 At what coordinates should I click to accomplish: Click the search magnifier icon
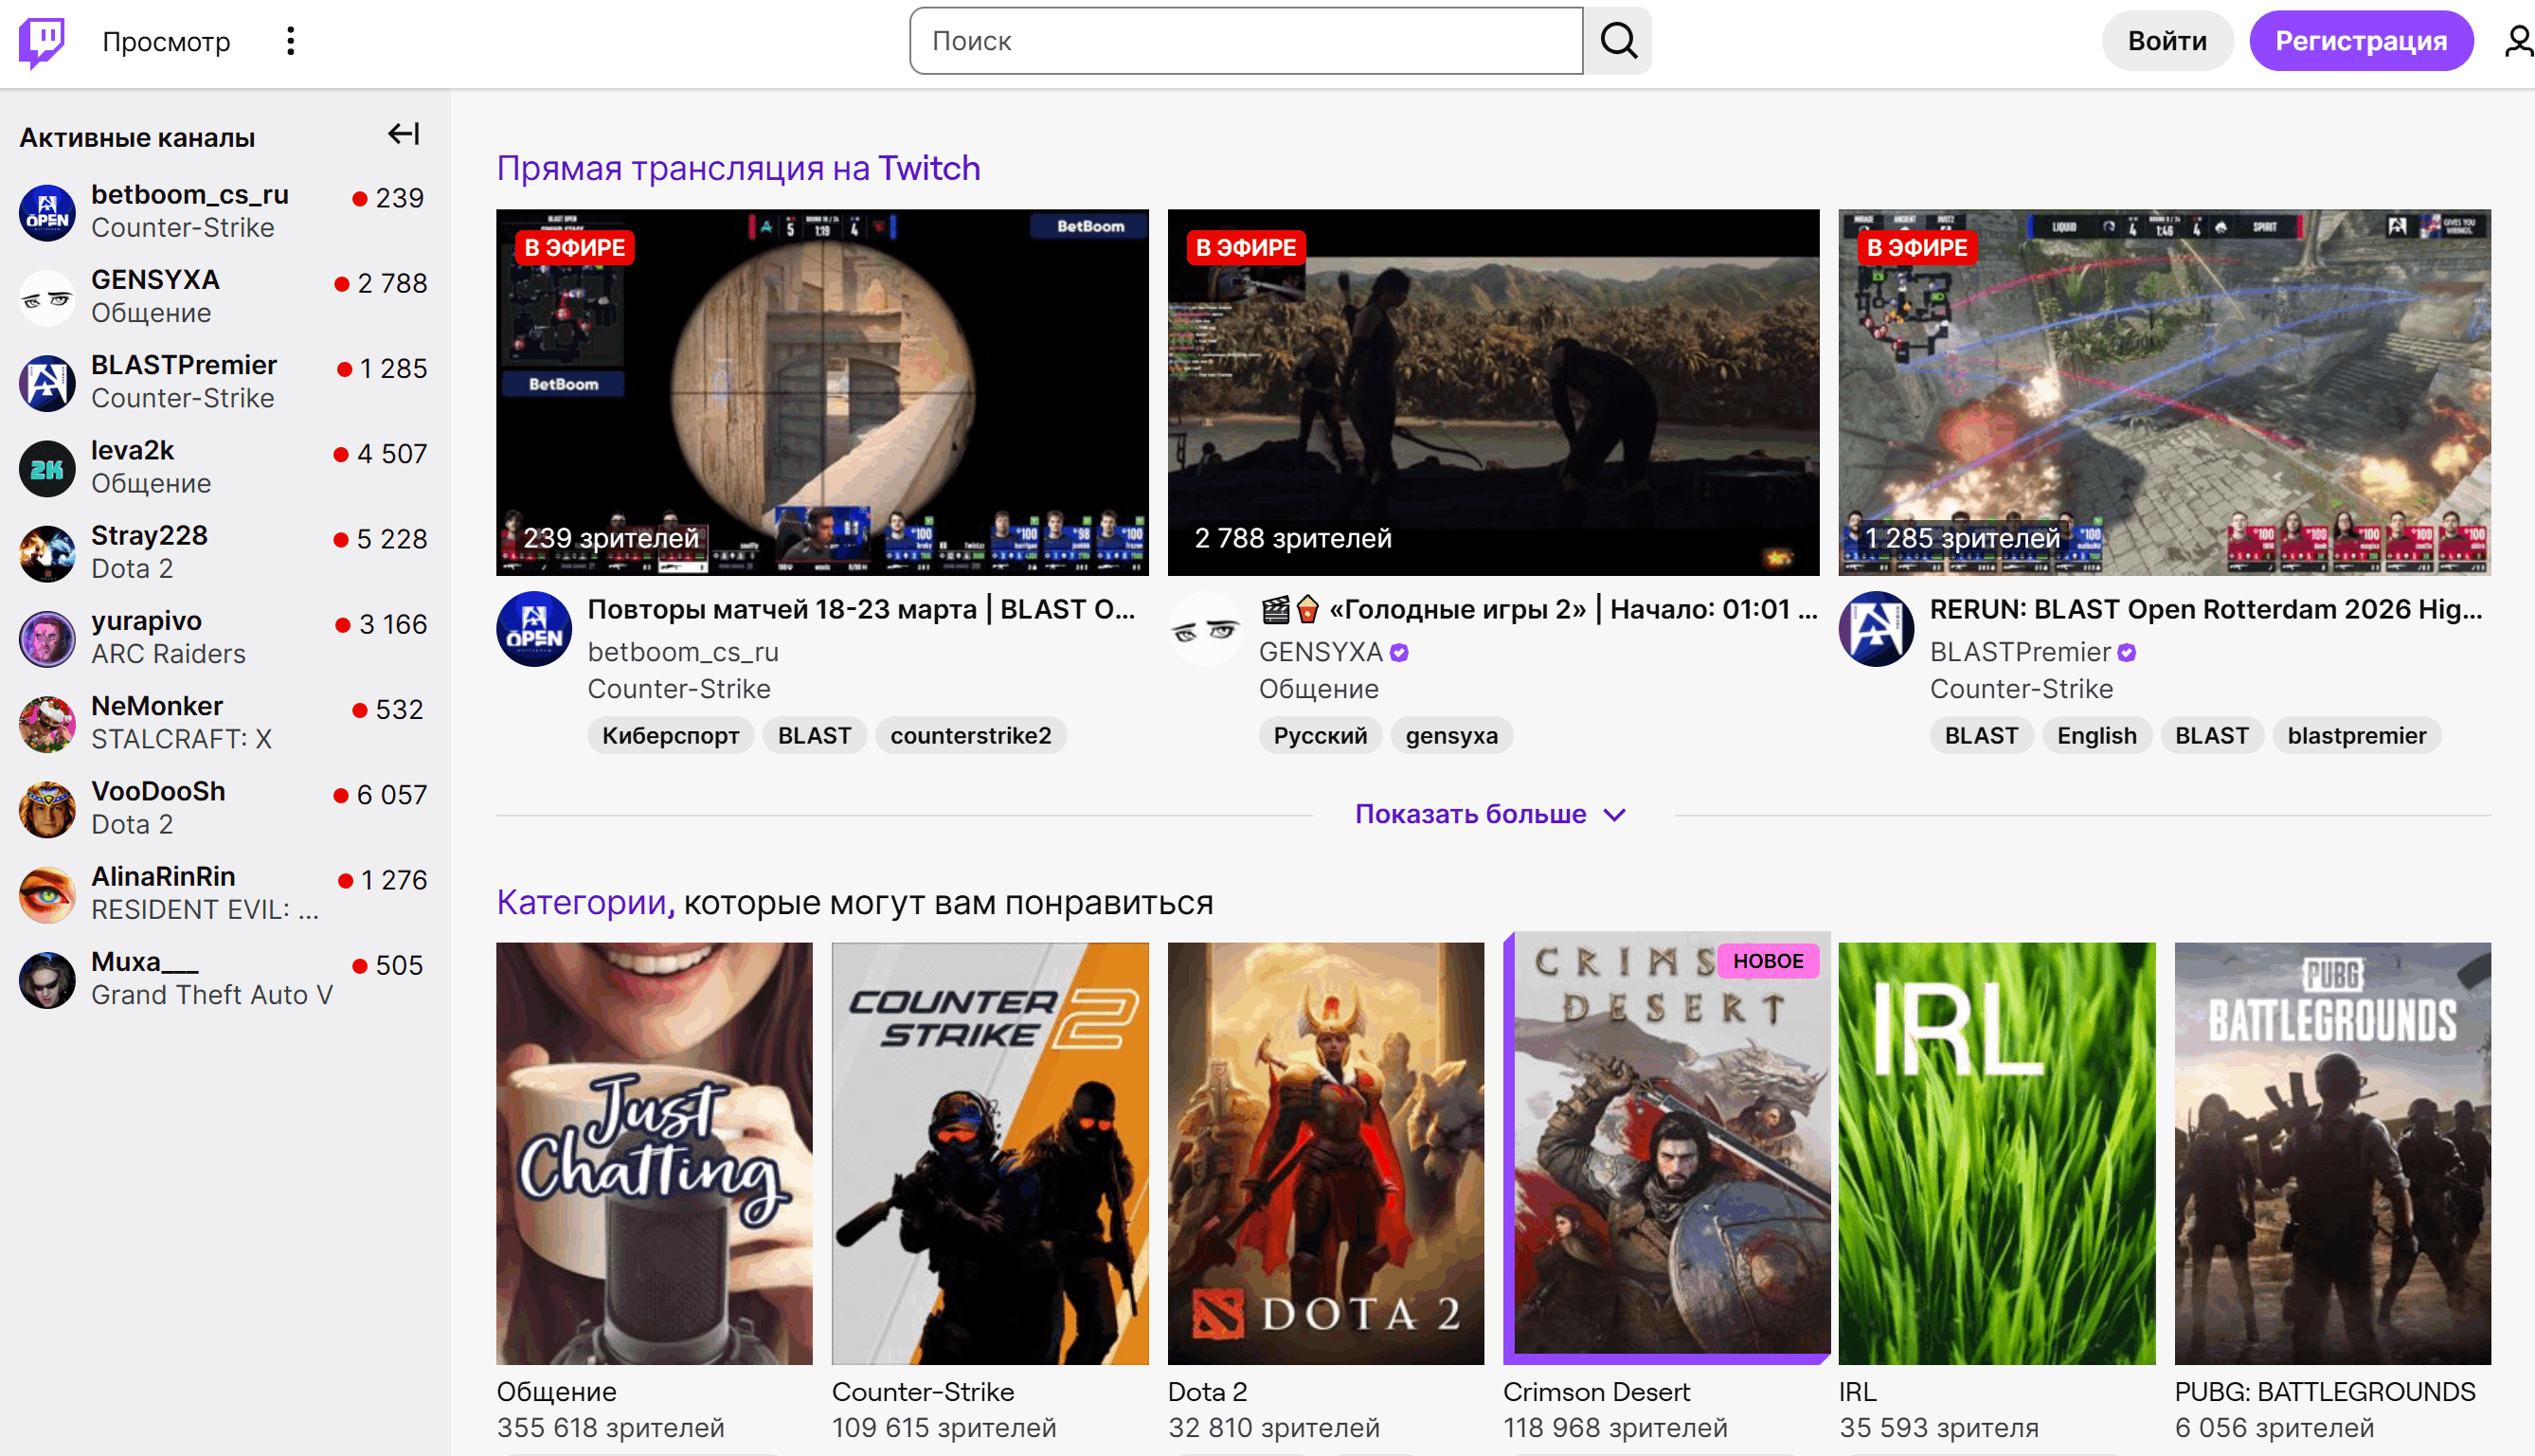(1618, 40)
